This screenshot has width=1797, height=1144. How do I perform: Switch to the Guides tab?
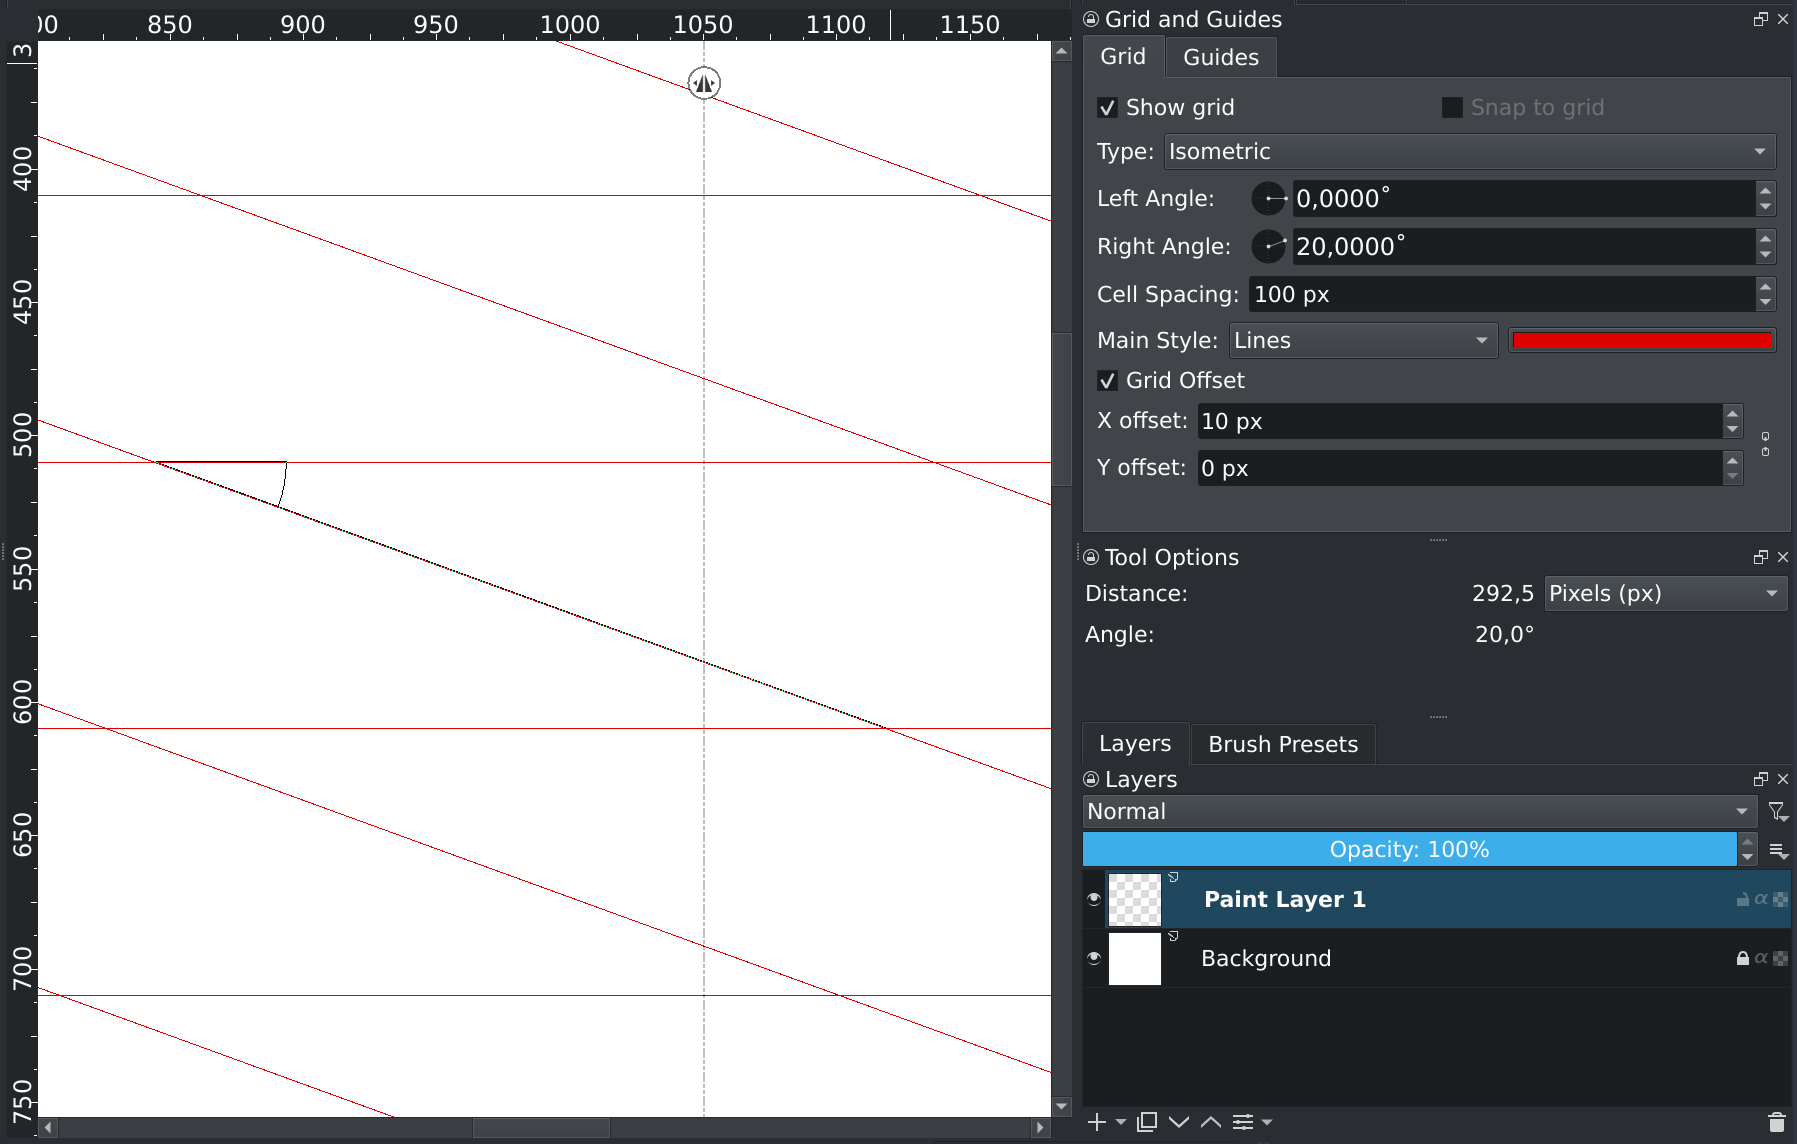[1221, 58]
